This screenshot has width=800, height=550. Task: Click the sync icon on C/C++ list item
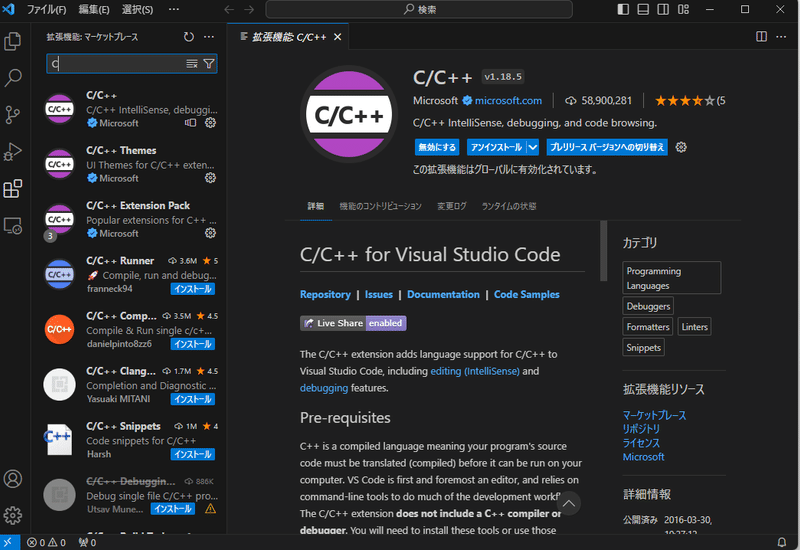click(x=190, y=123)
